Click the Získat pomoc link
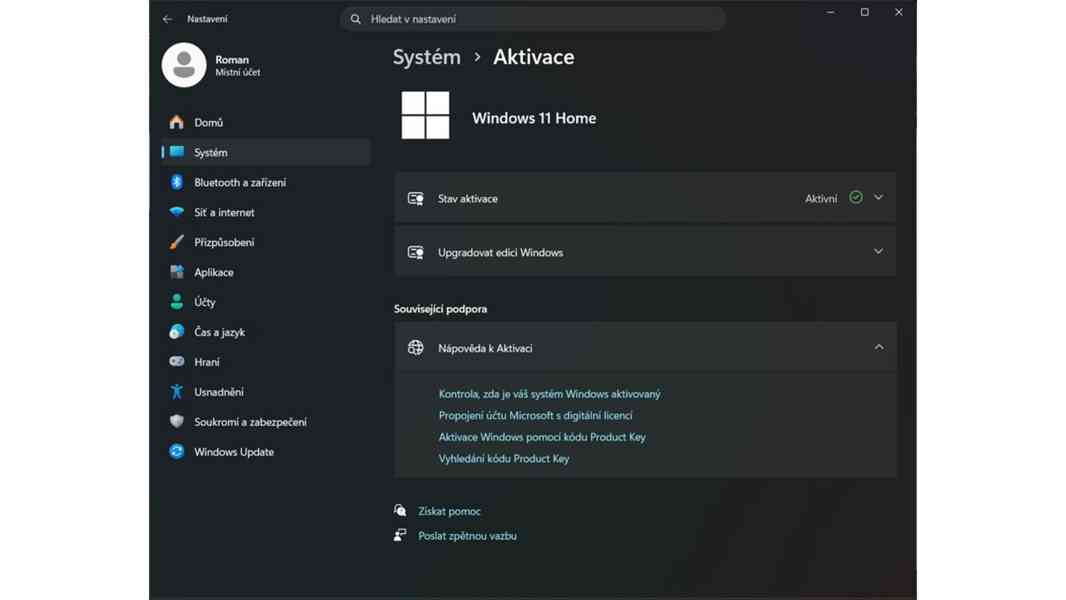1066x600 pixels. pyautogui.click(x=449, y=511)
